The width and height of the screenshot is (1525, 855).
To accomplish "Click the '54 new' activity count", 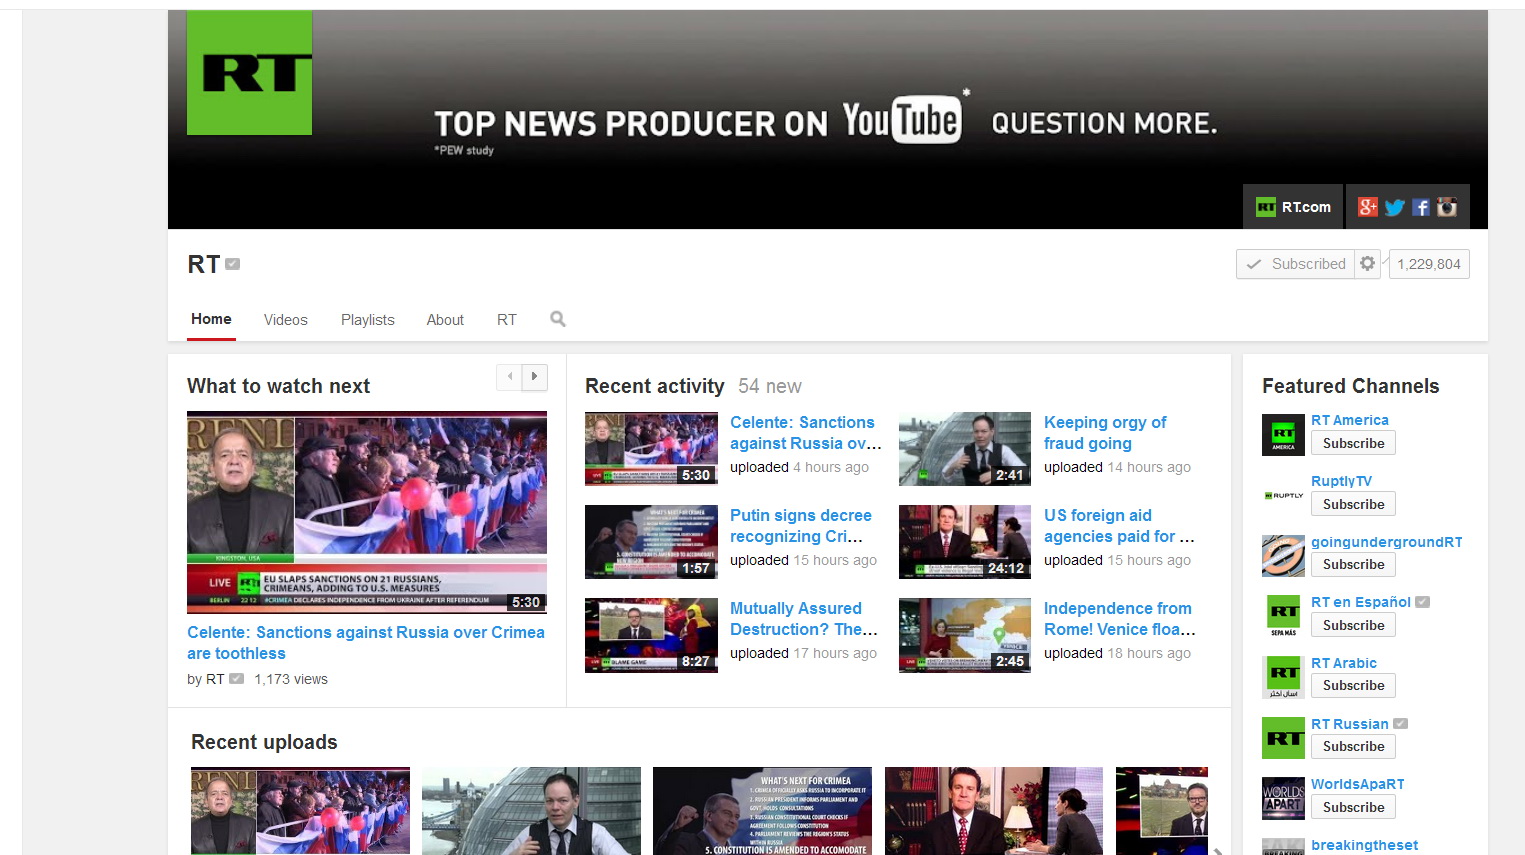I will (x=770, y=386).
